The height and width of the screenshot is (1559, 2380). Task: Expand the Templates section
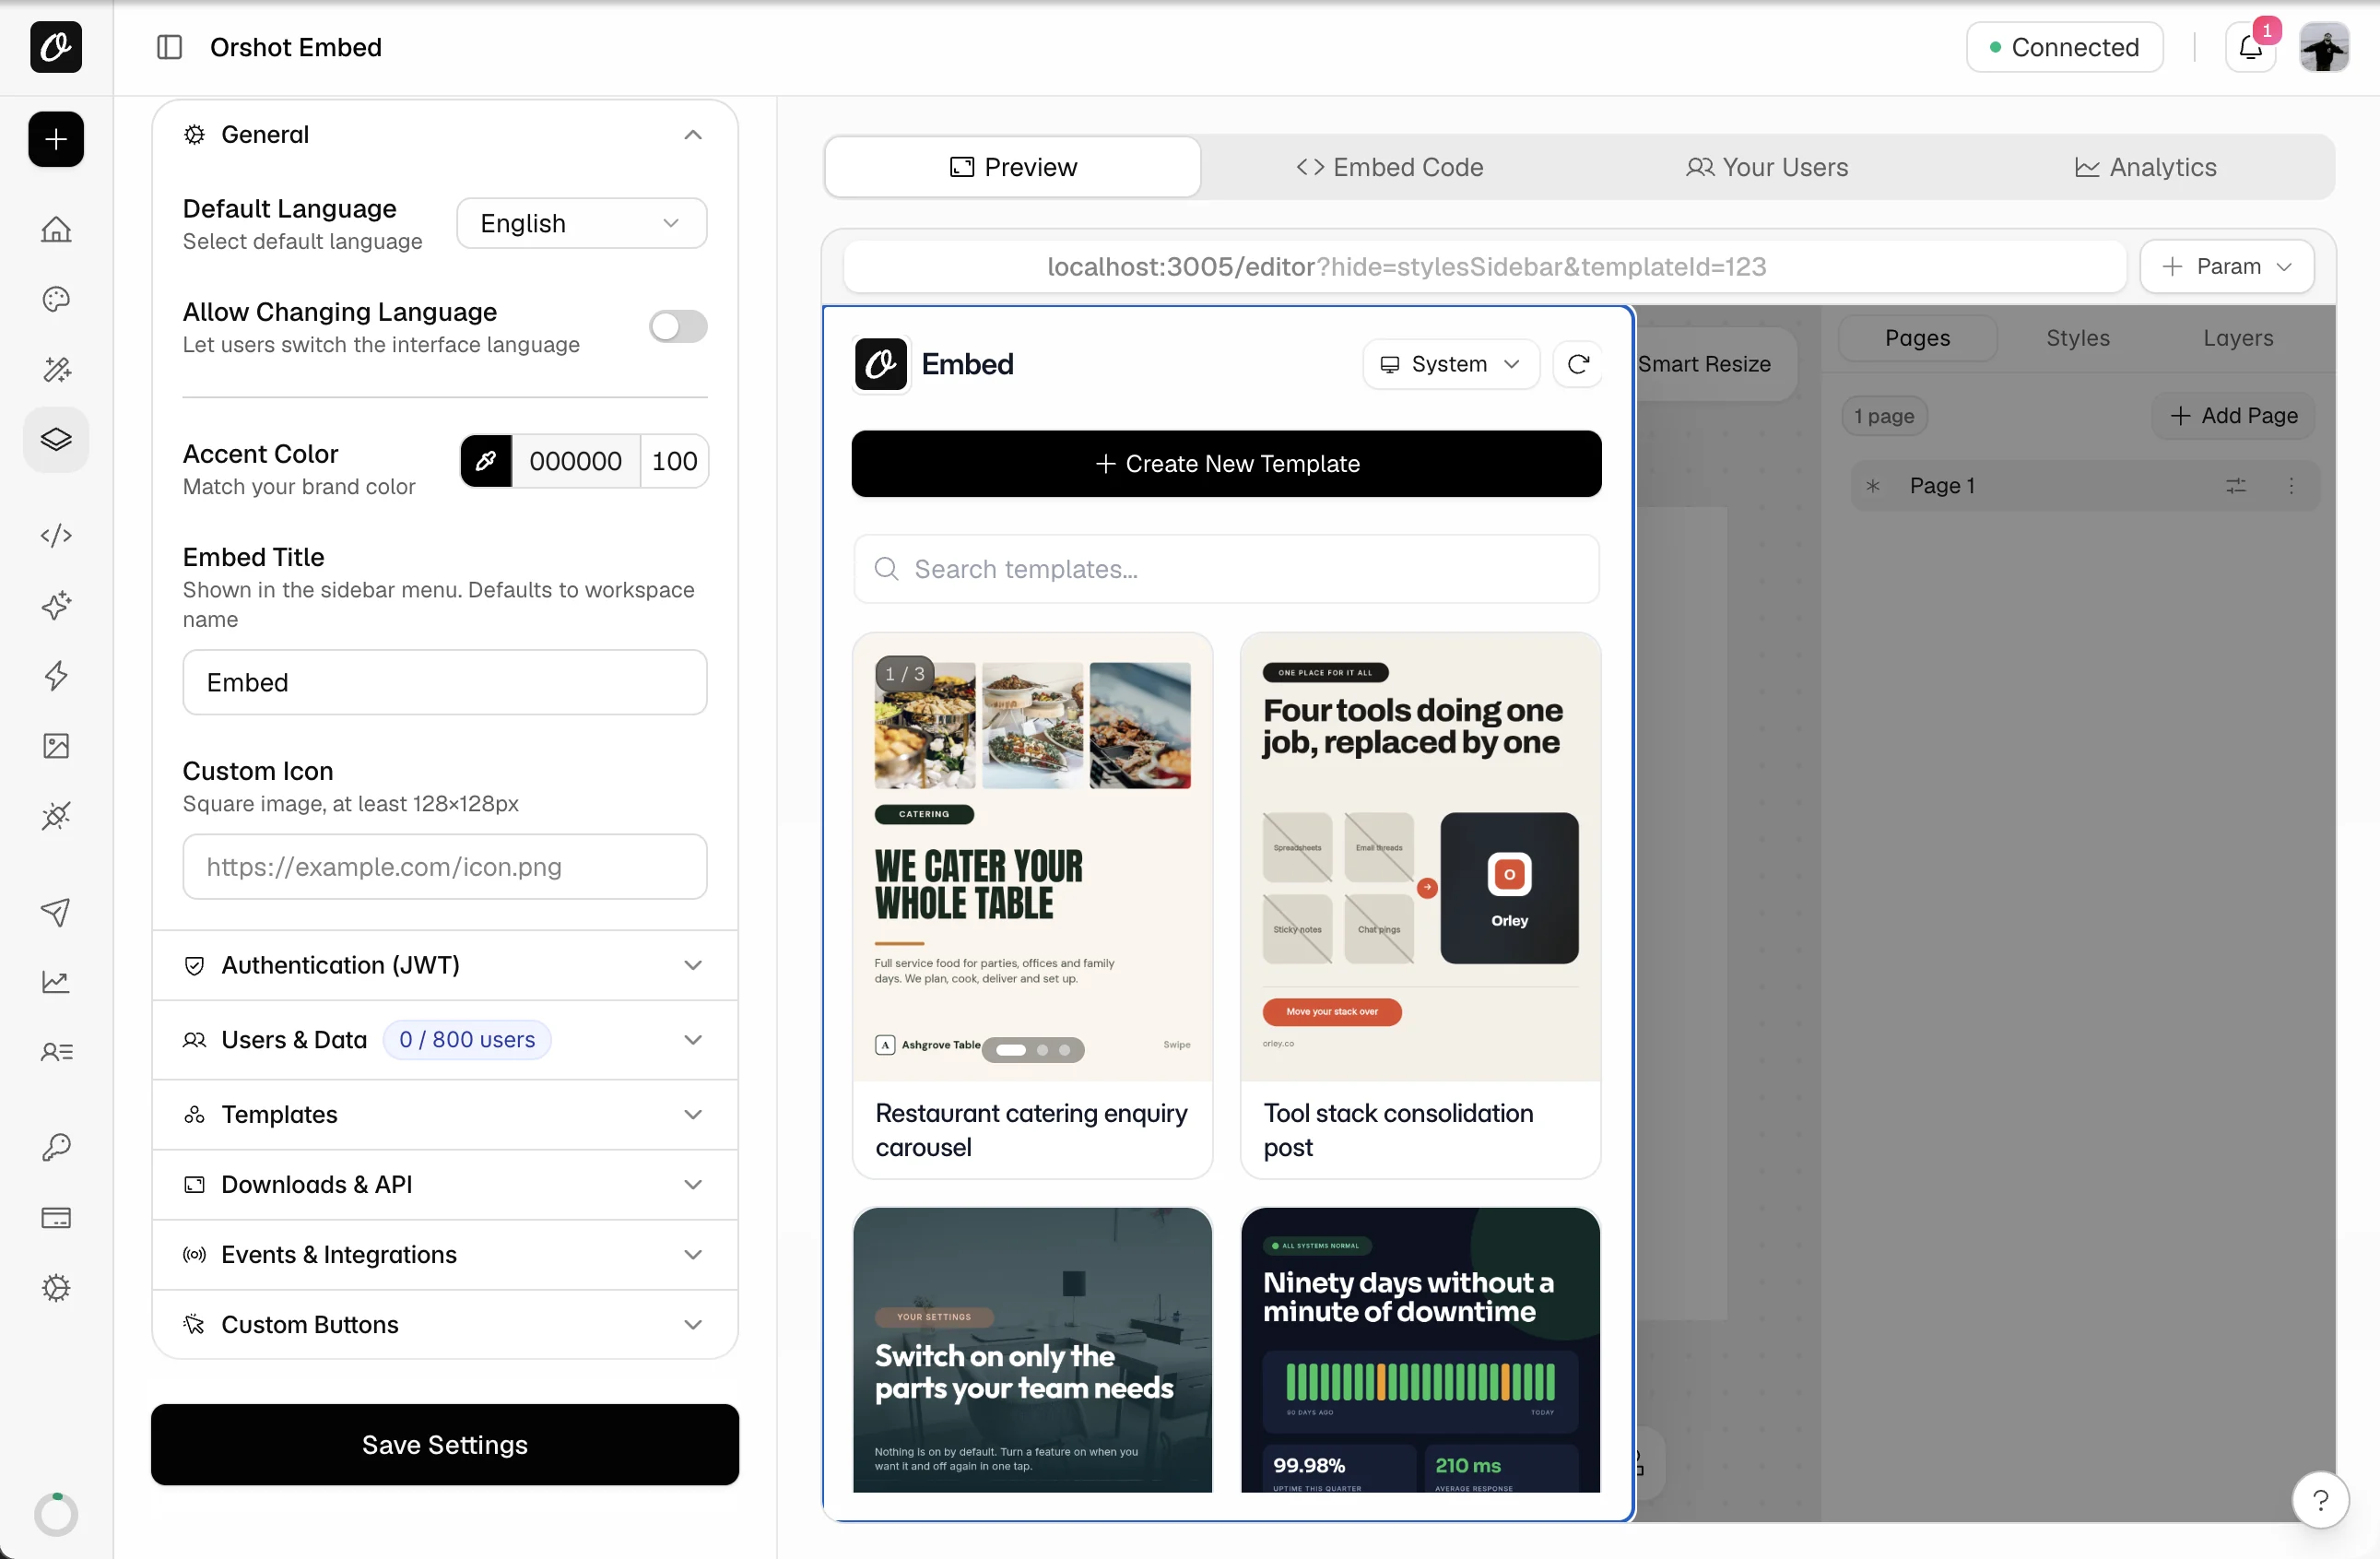pyautogui.click(x=445, y=1114)
